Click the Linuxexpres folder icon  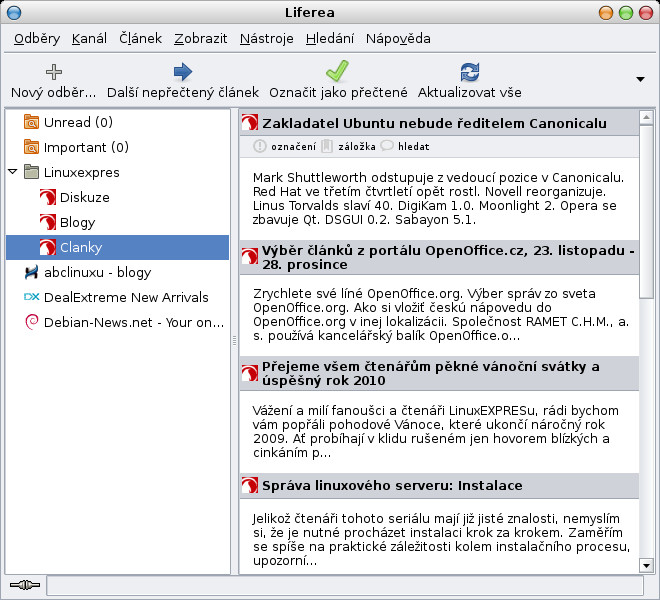click(x=32, y=172)
